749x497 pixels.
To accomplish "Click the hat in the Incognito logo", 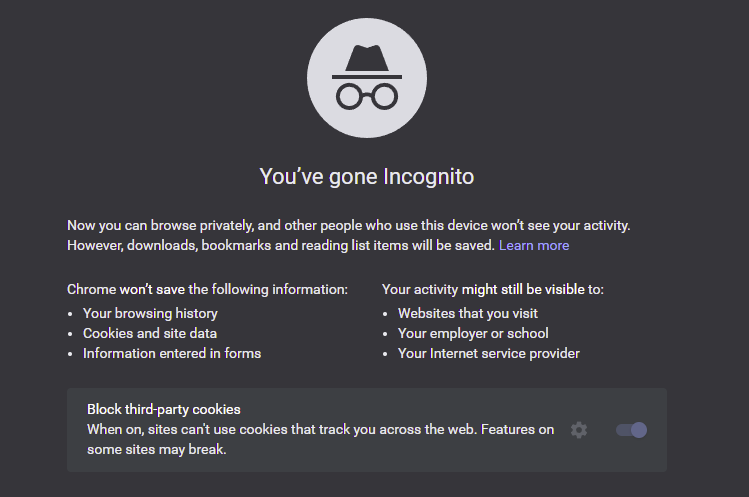I will [x=367, y=61].
